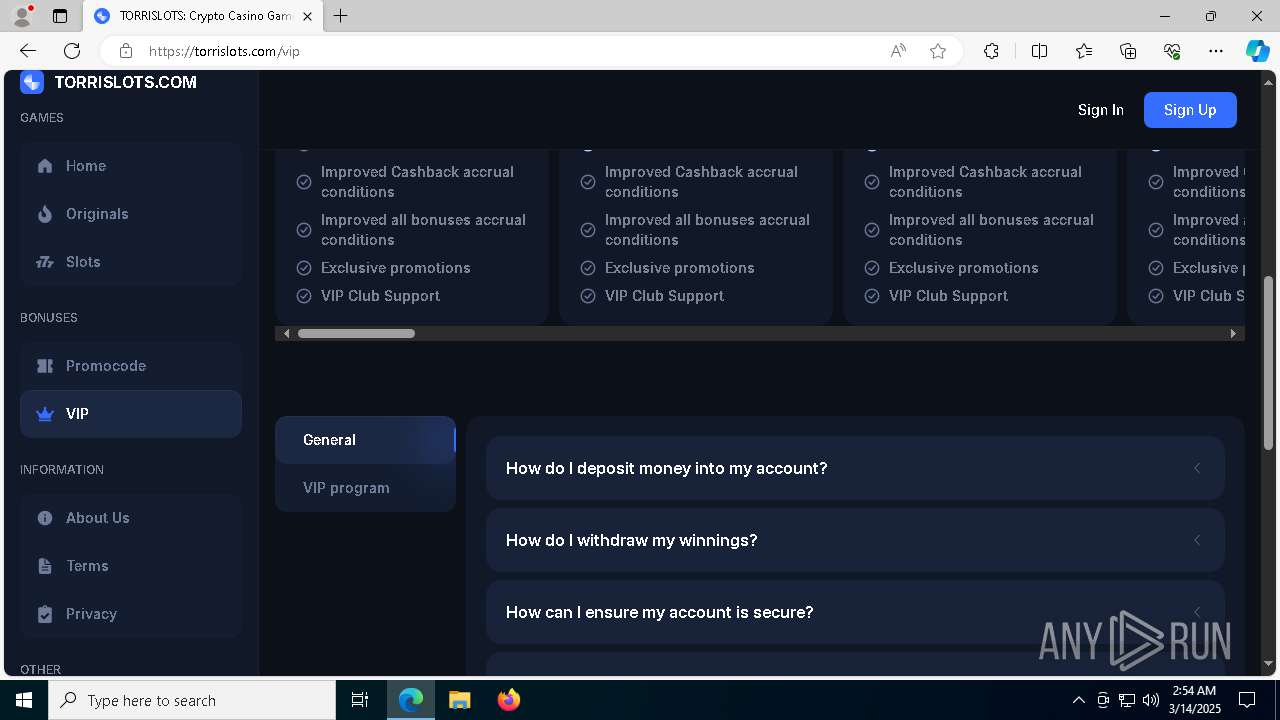Activate Read aloud icon in address bar
Image resolution: width=1280 pixels, height=720 pixels.
pyautogui.click(x=898, y=51)
